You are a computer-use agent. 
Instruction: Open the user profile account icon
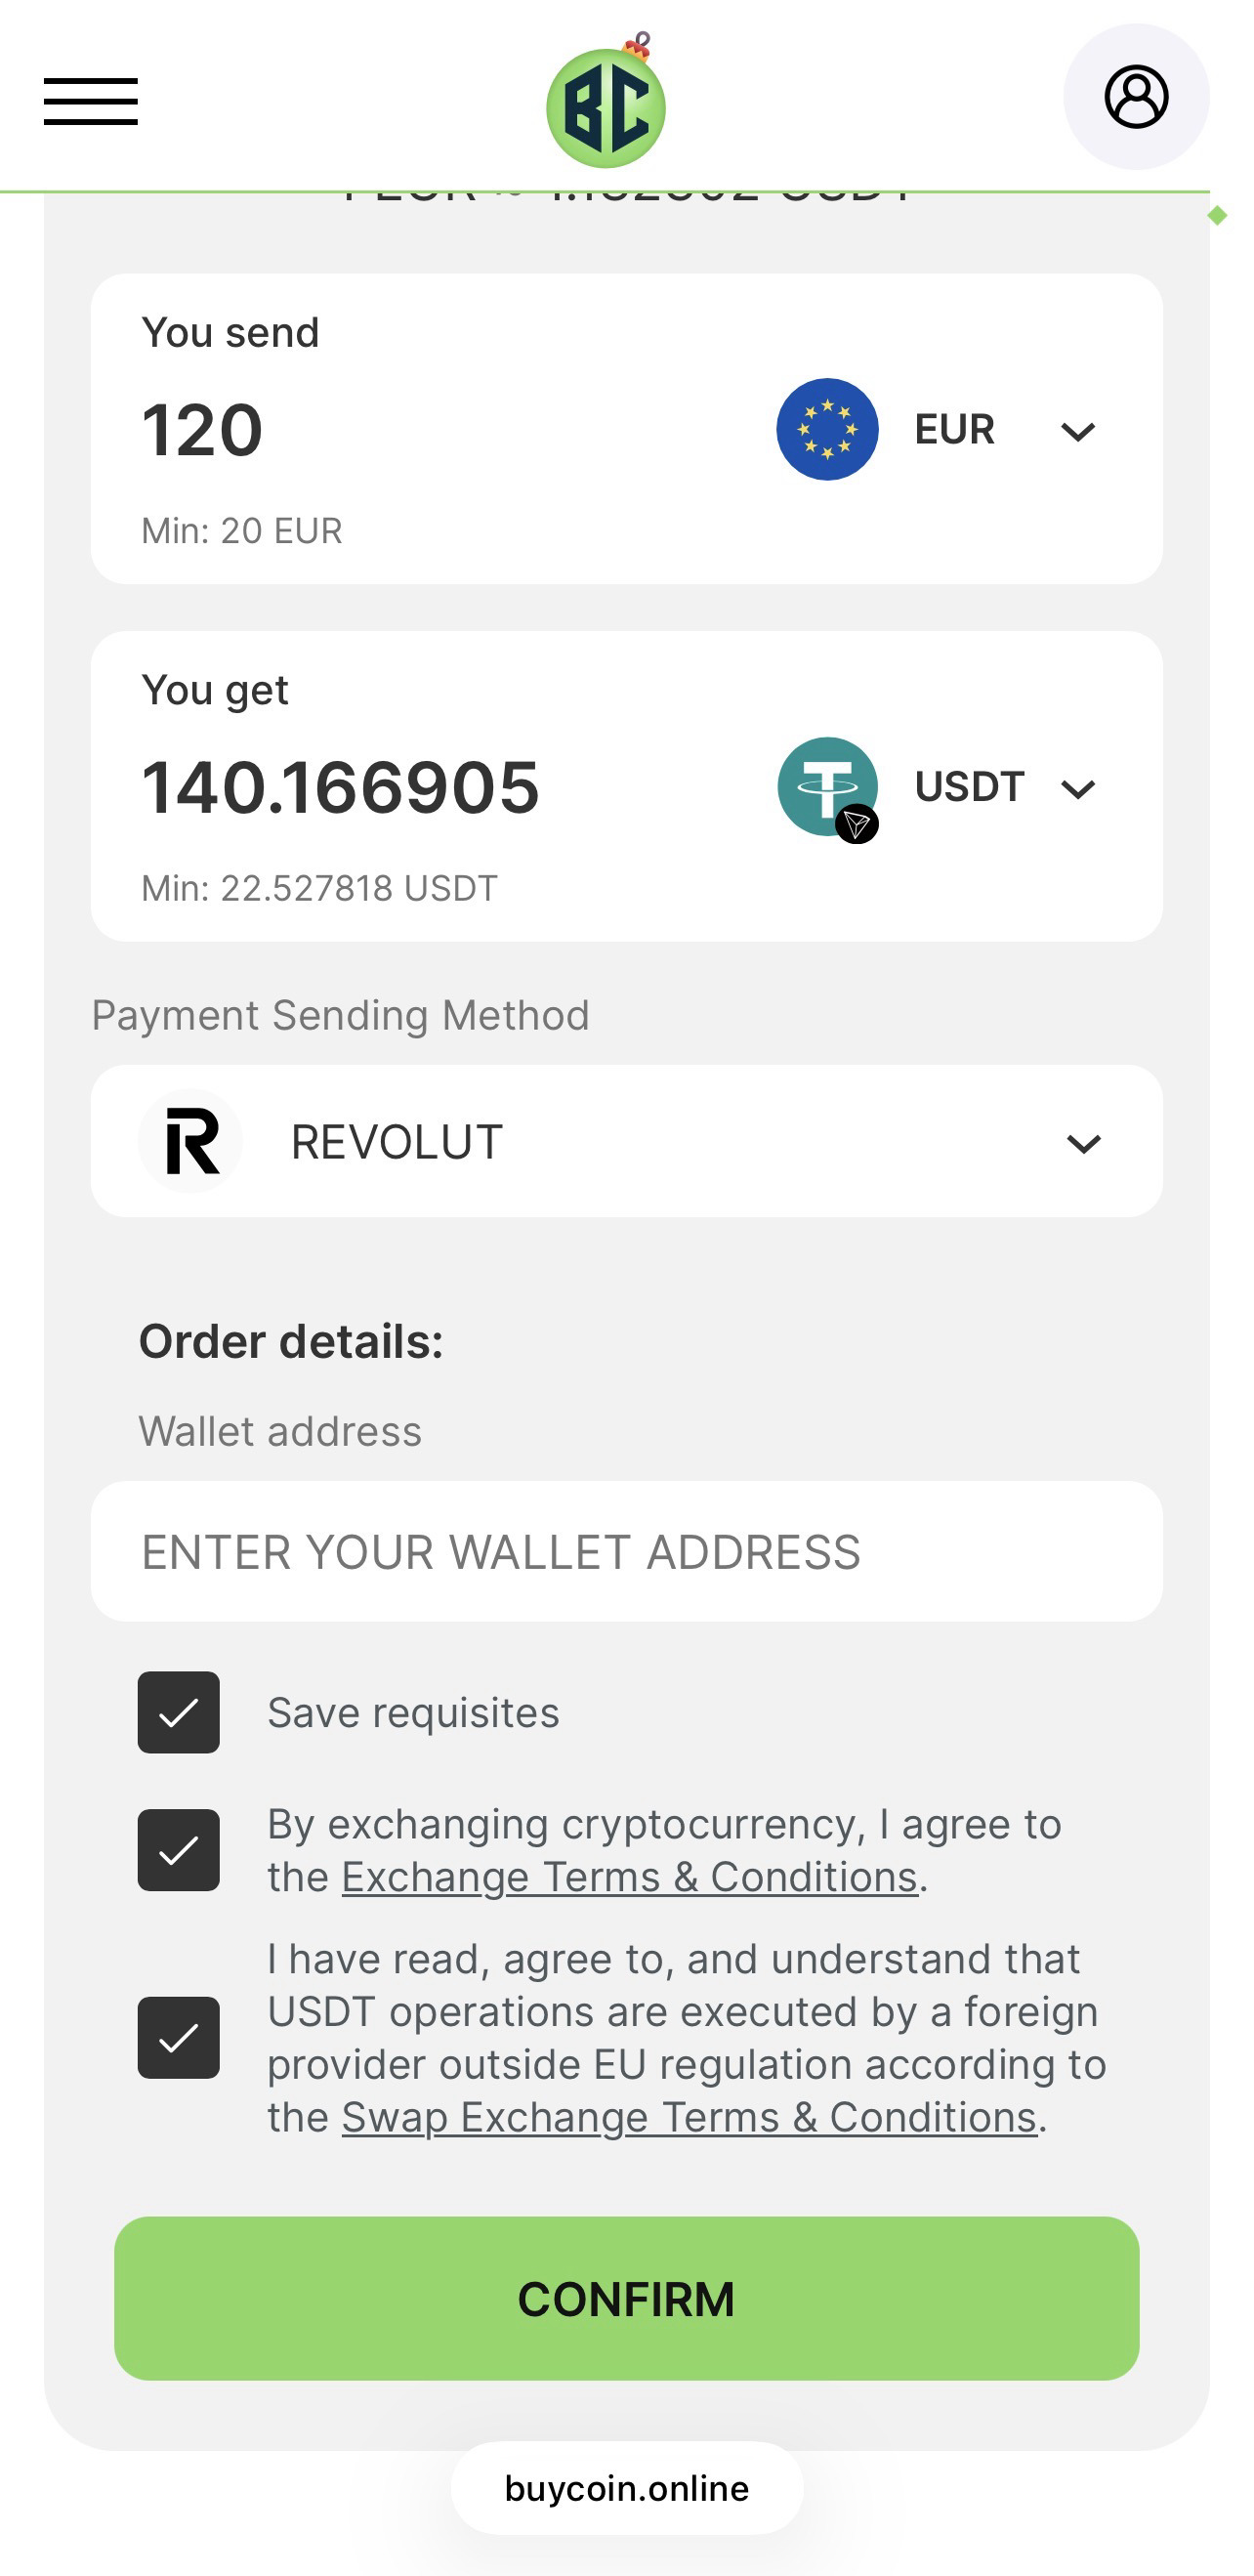1135,97
